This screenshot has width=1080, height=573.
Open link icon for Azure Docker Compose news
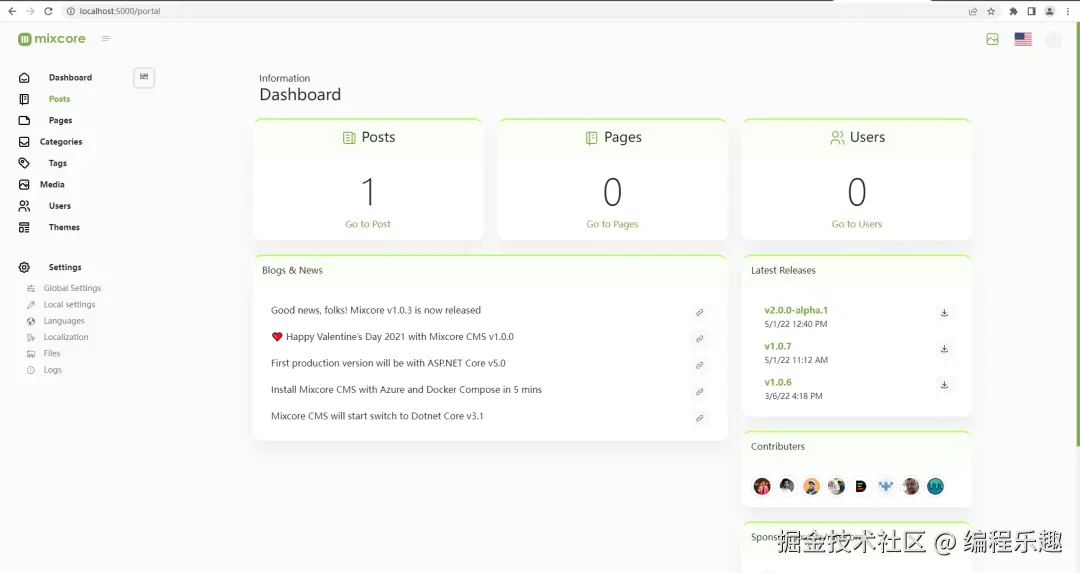699,392
